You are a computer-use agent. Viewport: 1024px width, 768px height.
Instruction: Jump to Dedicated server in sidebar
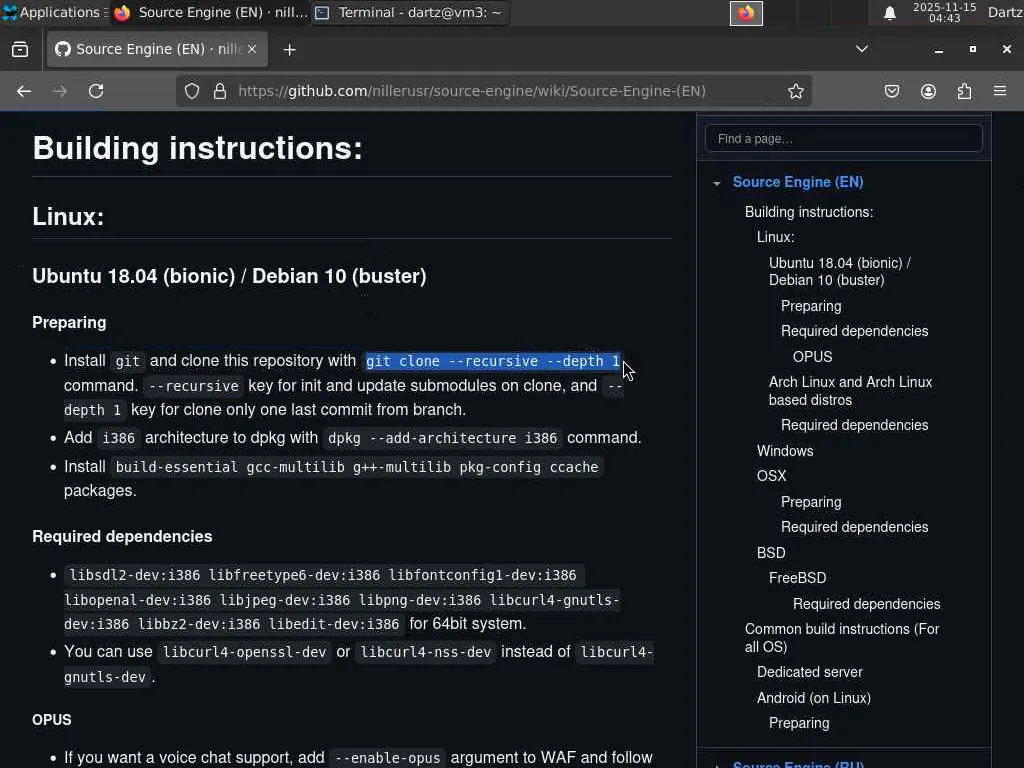[810, 672]
